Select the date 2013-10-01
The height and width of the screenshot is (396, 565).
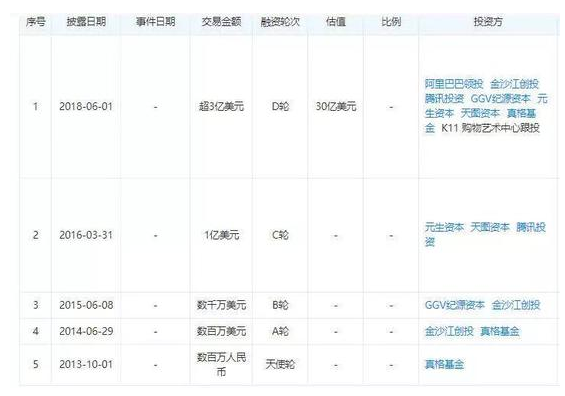pos(86,364)
